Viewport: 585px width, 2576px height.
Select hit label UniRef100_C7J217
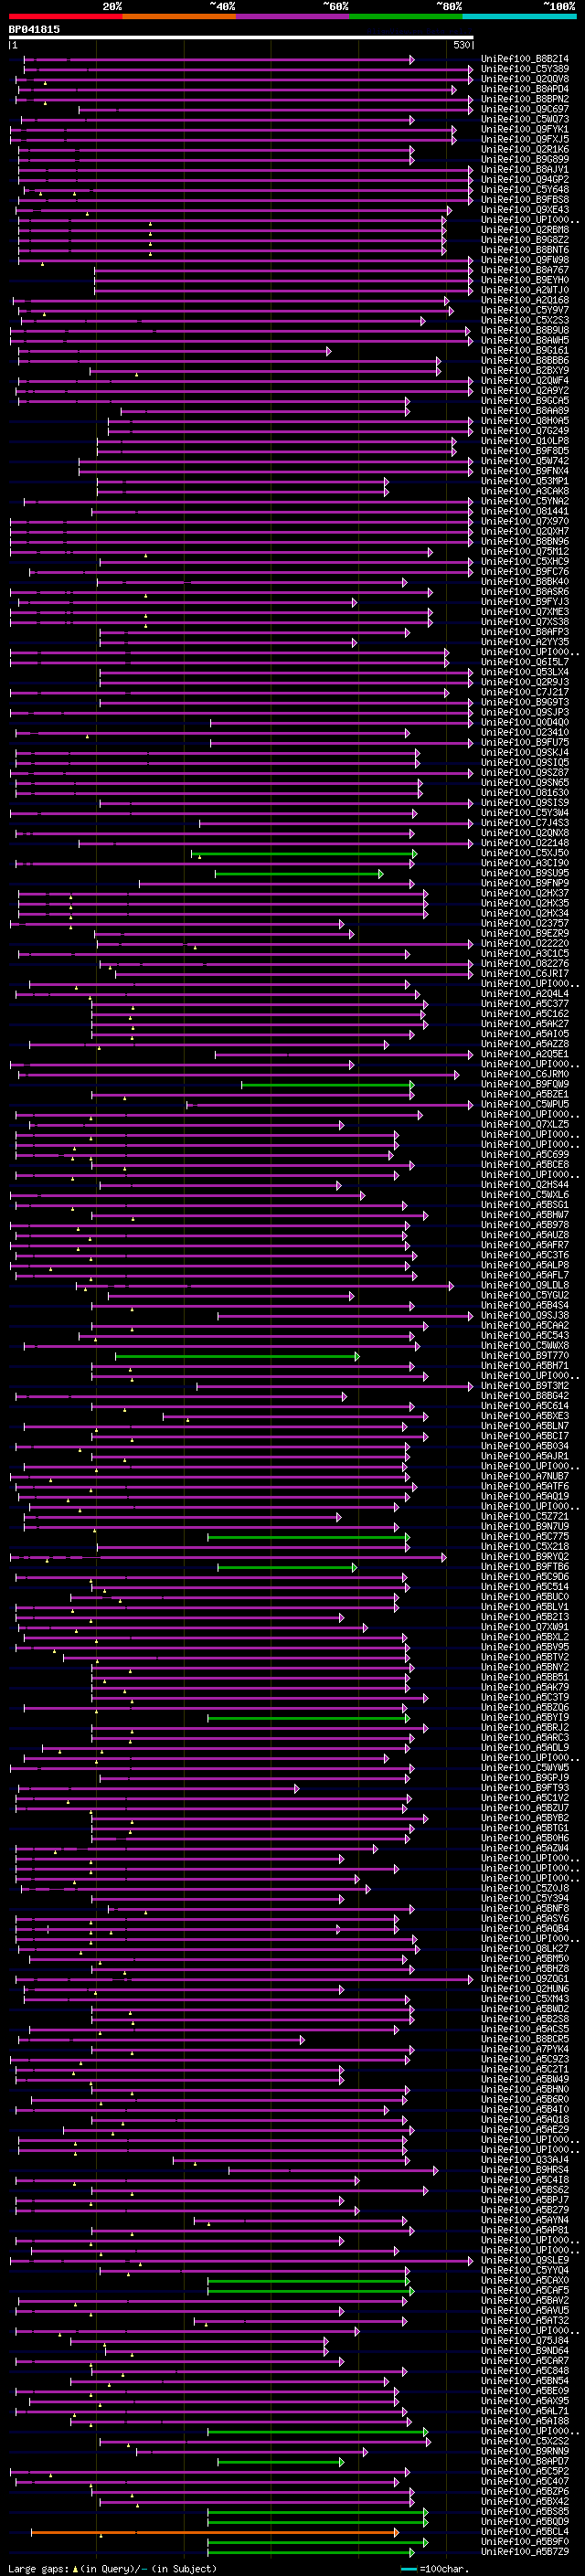coord(525,692)
